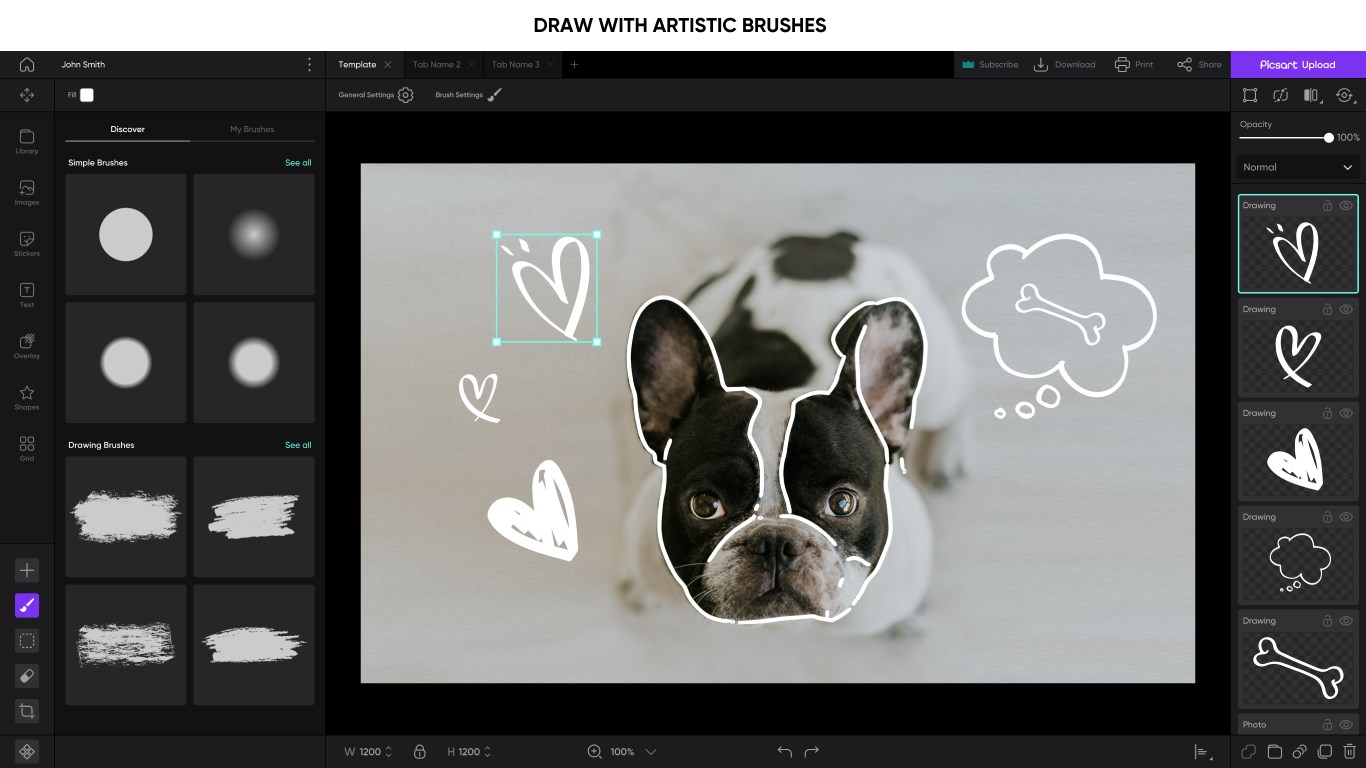
Task: Duplicate layer with the copy icon
Action: coord(1324,752)
